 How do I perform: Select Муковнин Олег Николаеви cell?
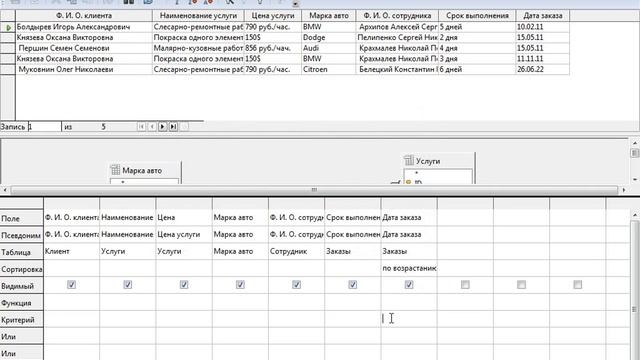pos(84,69)
